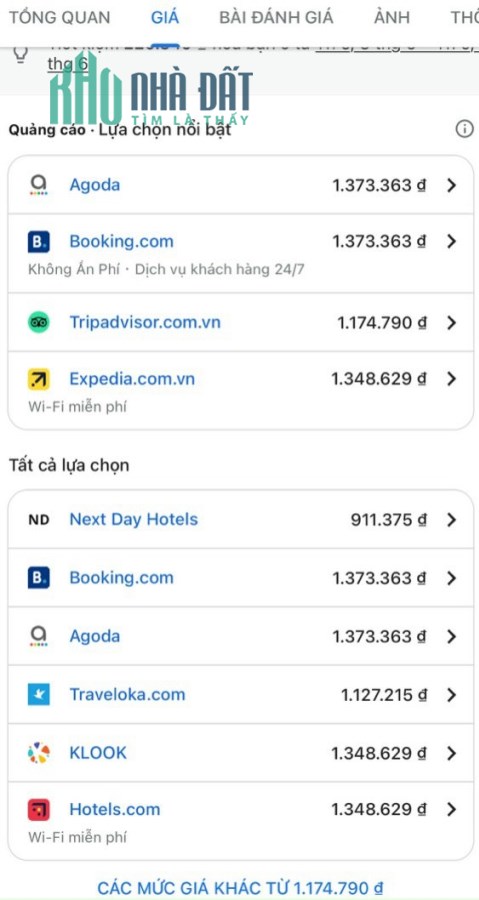Image resolution: width=479 pixels, height=900 pixels.
Task: Switch to the BÀI ĐÁNH GIÁ tab
Action: (276, 17)
